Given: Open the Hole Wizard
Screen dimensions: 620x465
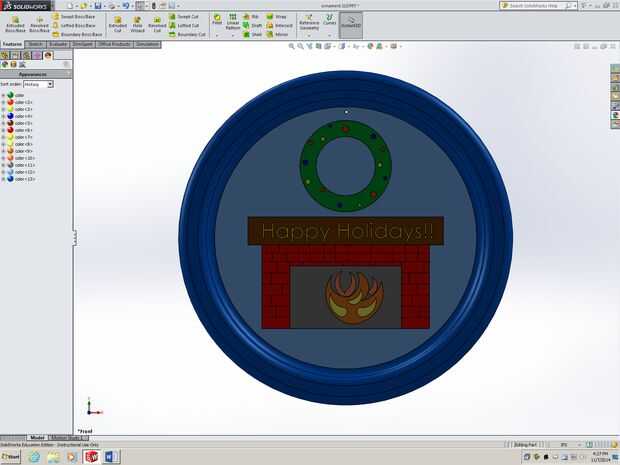Looking at the screenshot, I should pyautogui.click(x=137, y=25).
